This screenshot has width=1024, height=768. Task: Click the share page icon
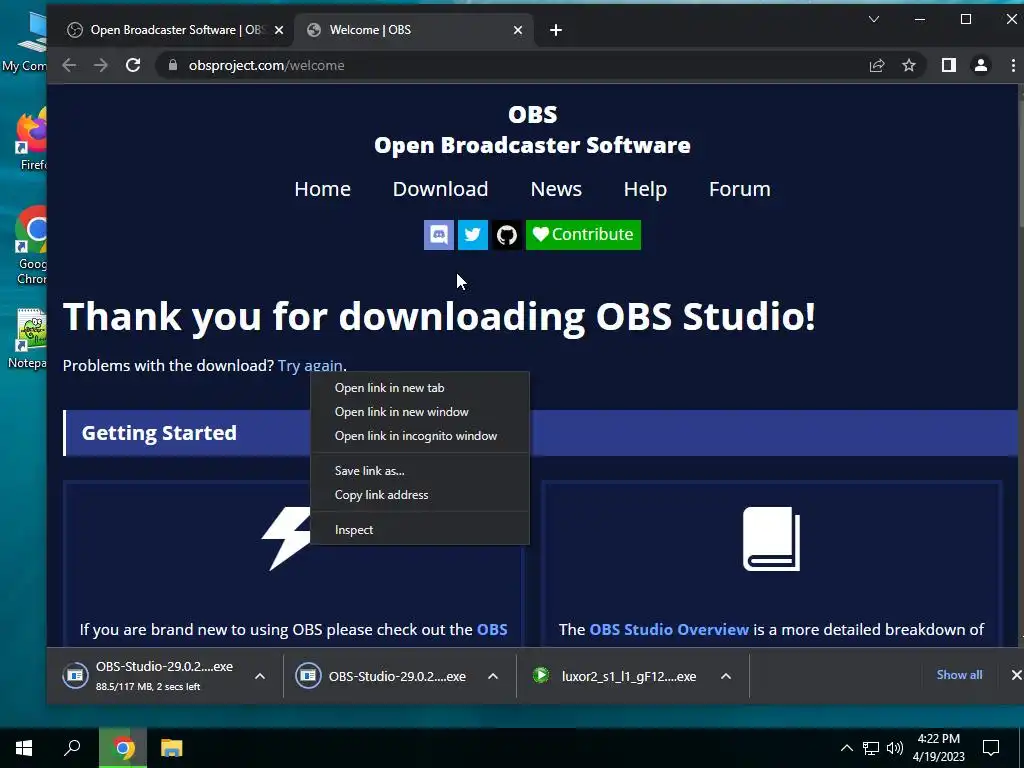click(x=876, y=65)
